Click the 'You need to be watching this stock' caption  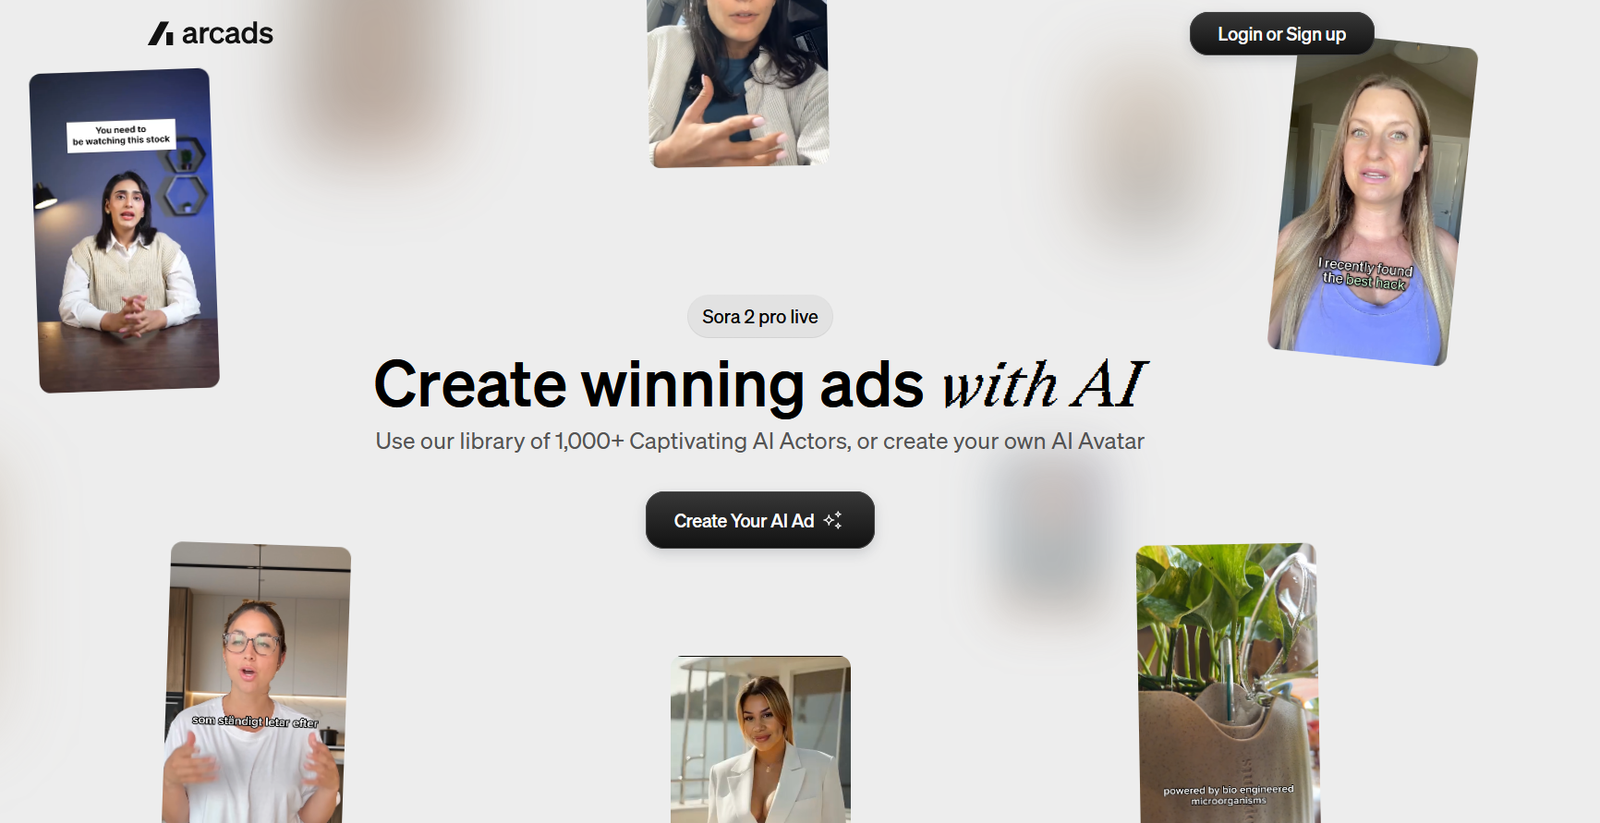(121, 135)
